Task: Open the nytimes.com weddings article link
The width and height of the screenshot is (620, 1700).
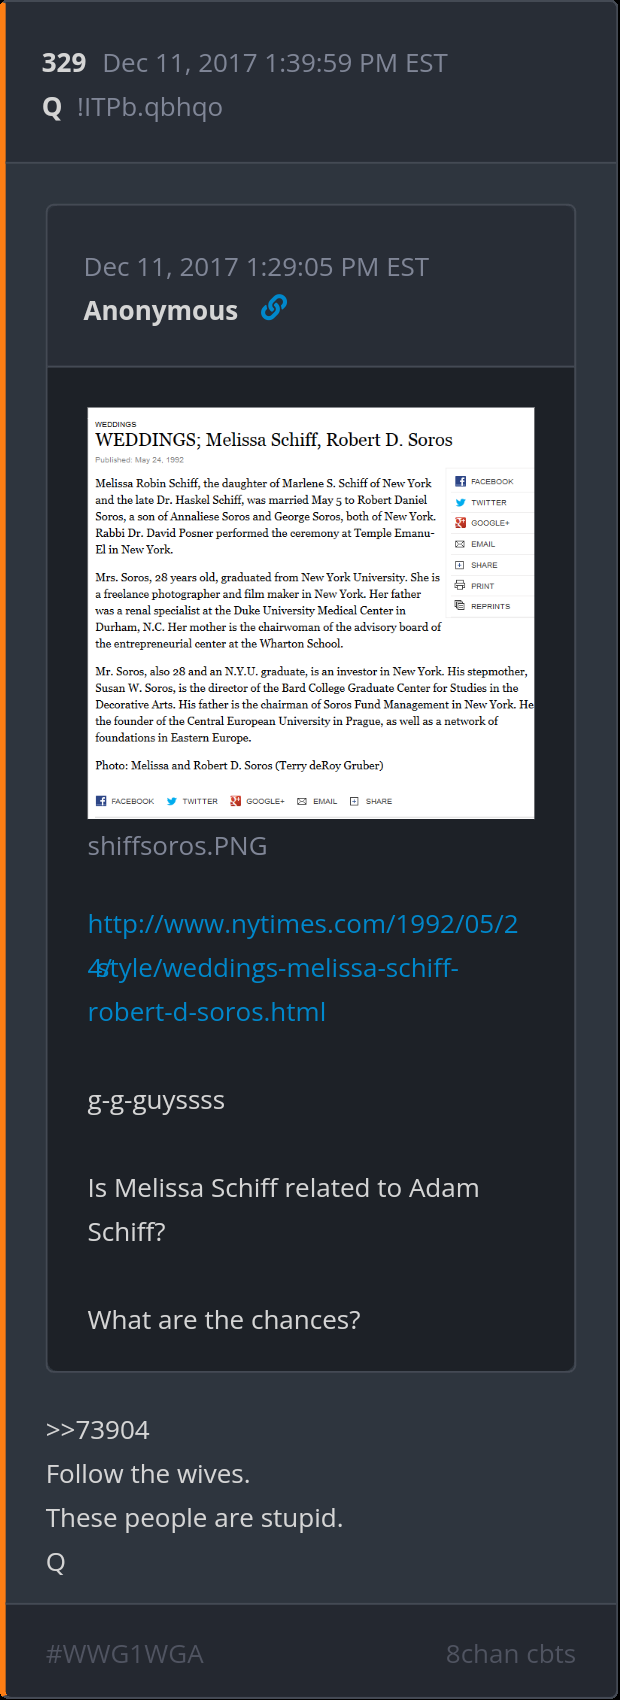Action: [x=303, y=968]
